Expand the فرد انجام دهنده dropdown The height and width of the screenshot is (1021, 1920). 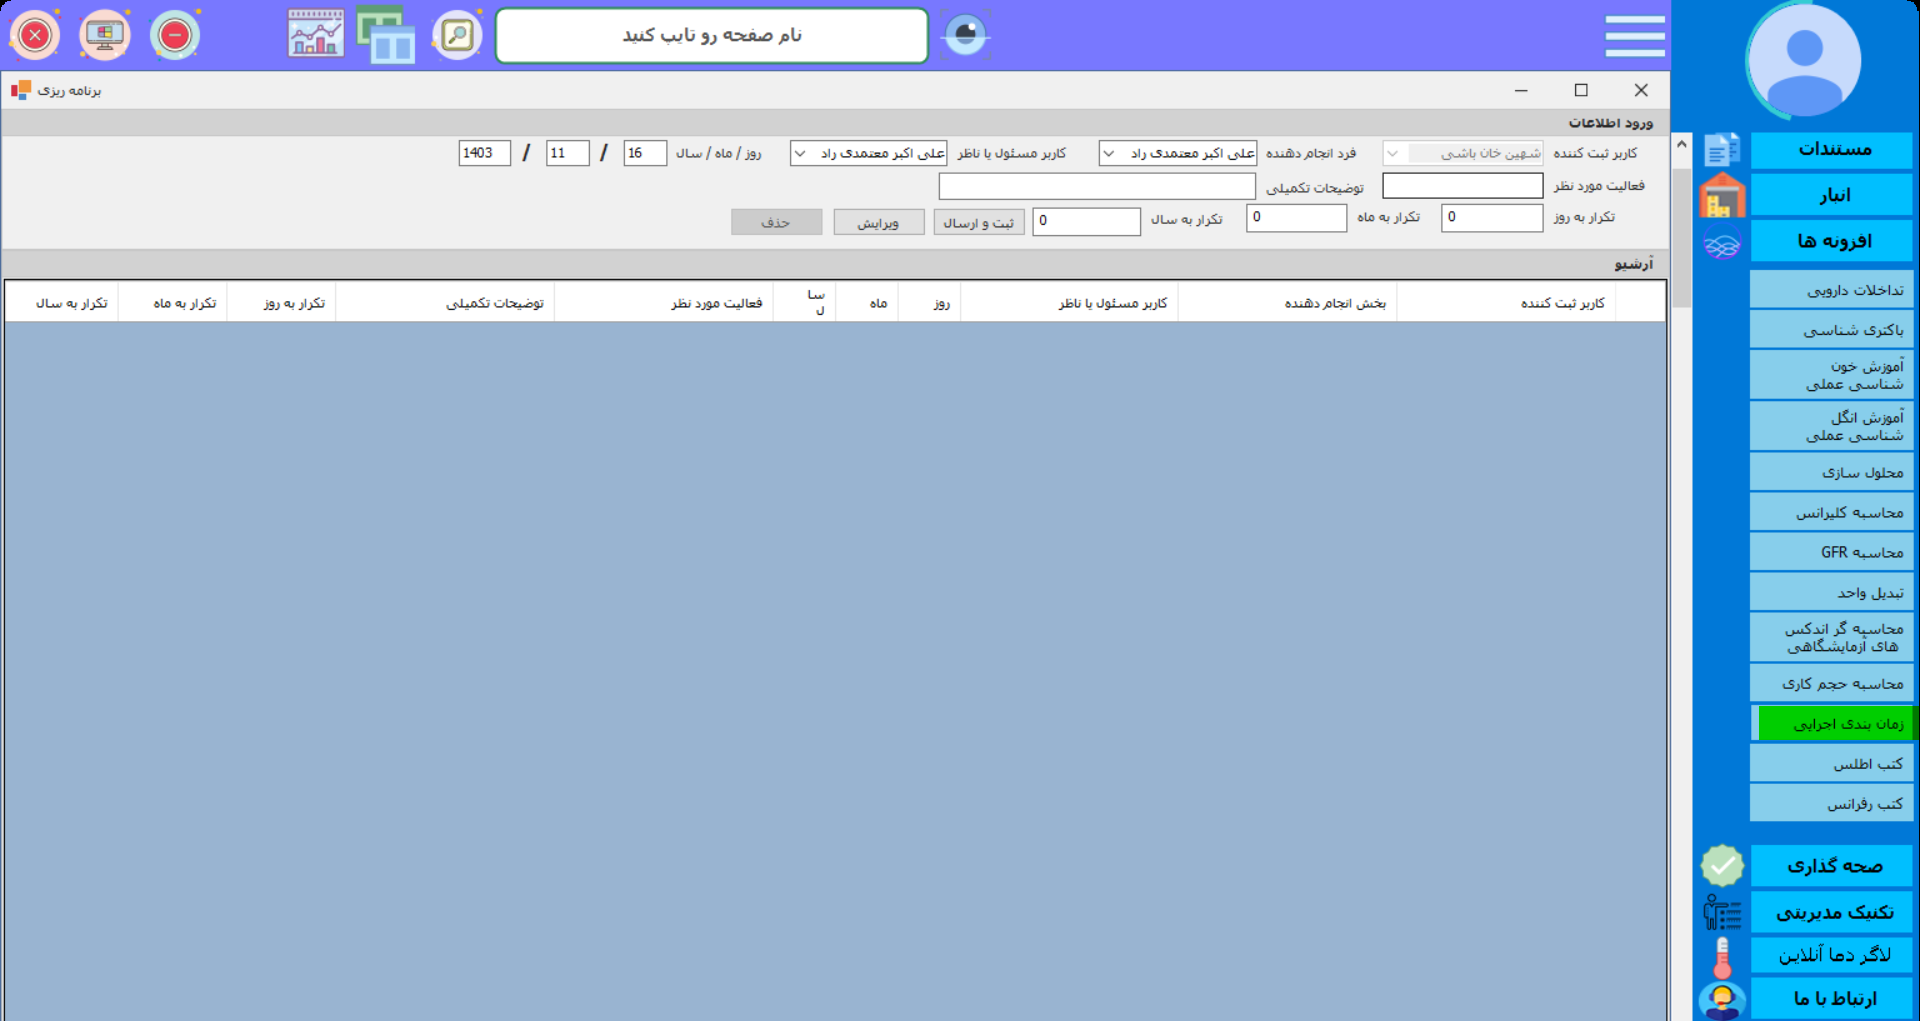pyautogui.click(x=1109, y=154)
